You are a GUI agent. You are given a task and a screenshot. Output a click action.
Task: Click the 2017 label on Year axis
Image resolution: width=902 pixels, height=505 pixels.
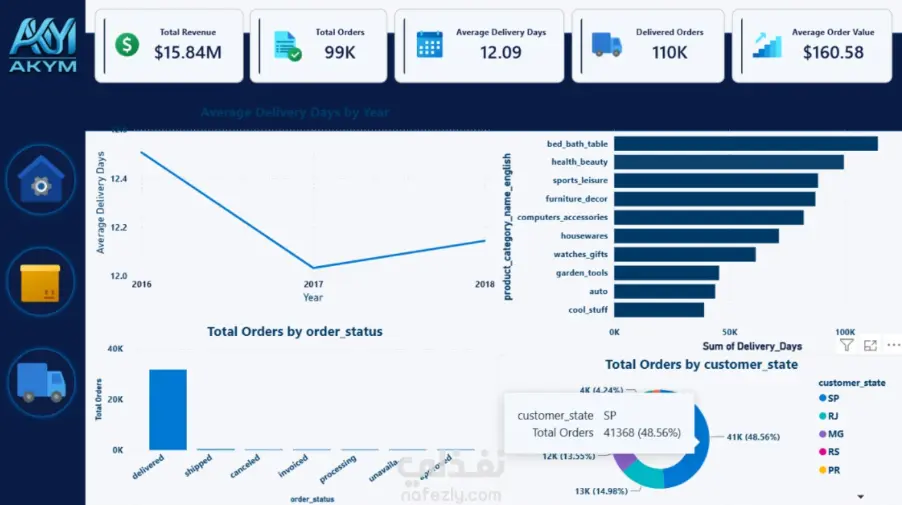pos(313,284)
